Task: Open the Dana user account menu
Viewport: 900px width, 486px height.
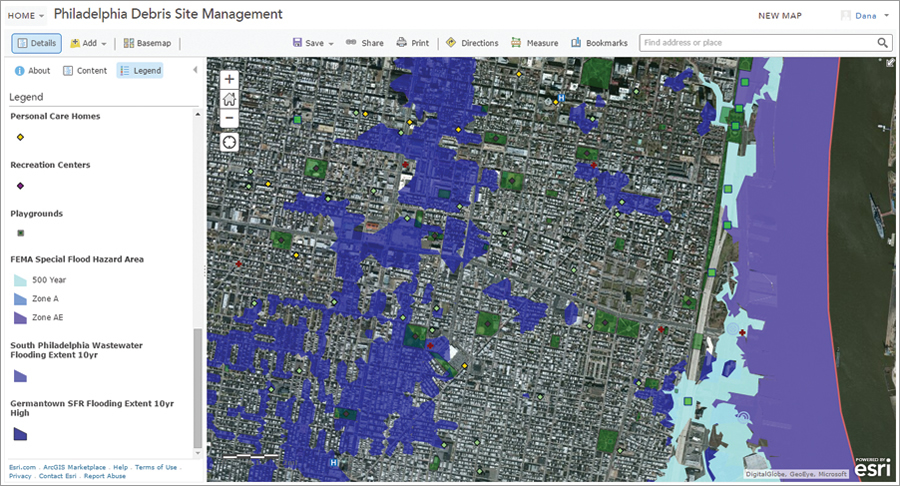Action: [x=864, y=16]
